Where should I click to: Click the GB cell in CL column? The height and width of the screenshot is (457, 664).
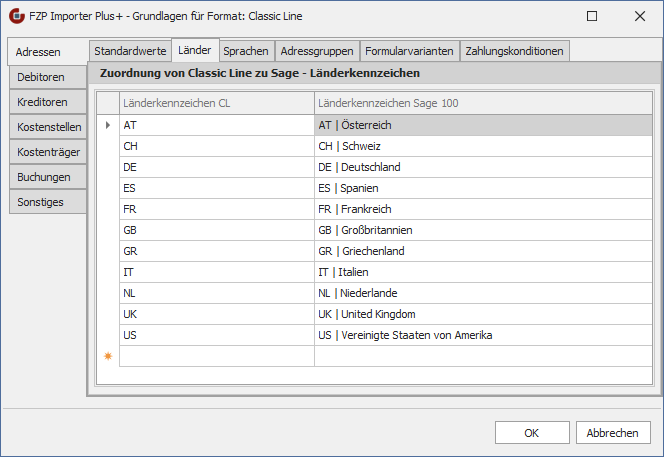click(x=217, y=230)
